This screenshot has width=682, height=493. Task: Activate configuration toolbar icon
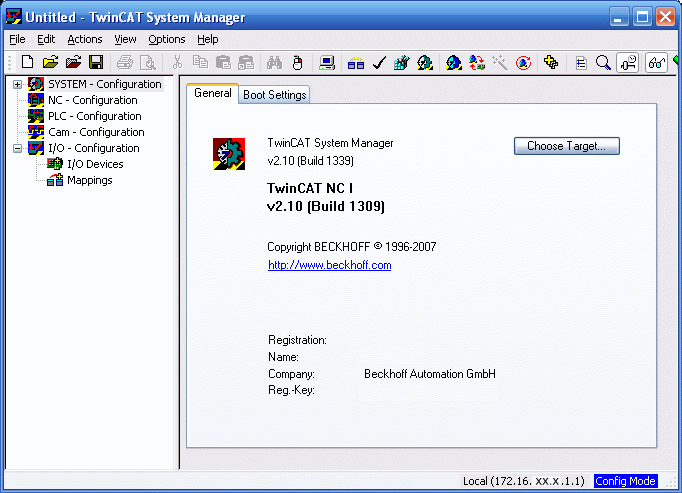tap(401, 64)
